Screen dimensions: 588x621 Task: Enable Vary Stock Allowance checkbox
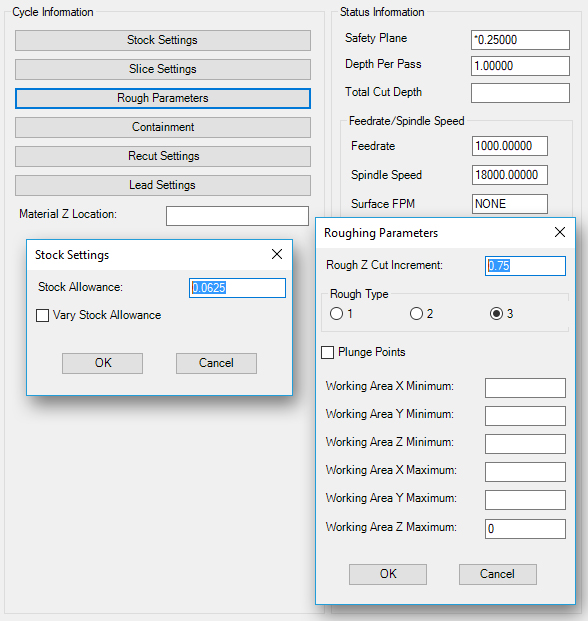[42, 316]
